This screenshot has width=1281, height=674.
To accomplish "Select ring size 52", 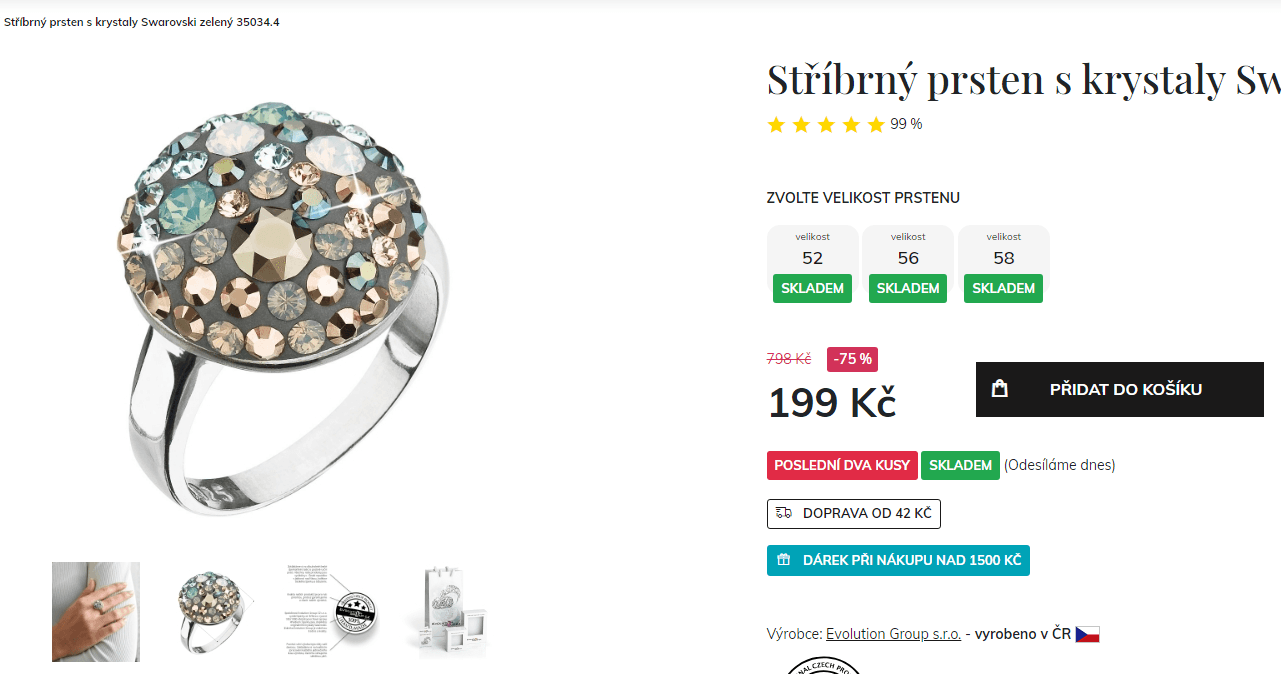I will (x=812, y=262).
